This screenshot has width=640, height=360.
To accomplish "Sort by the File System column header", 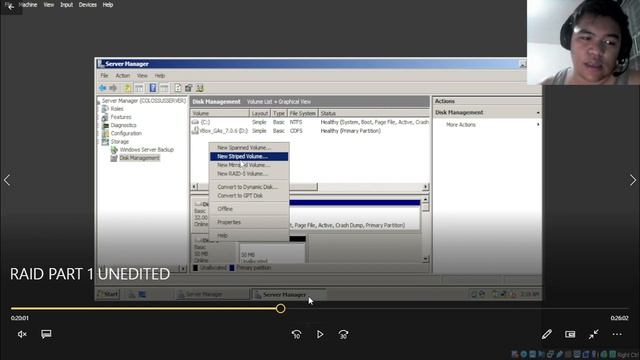I will tap(302, 113).
